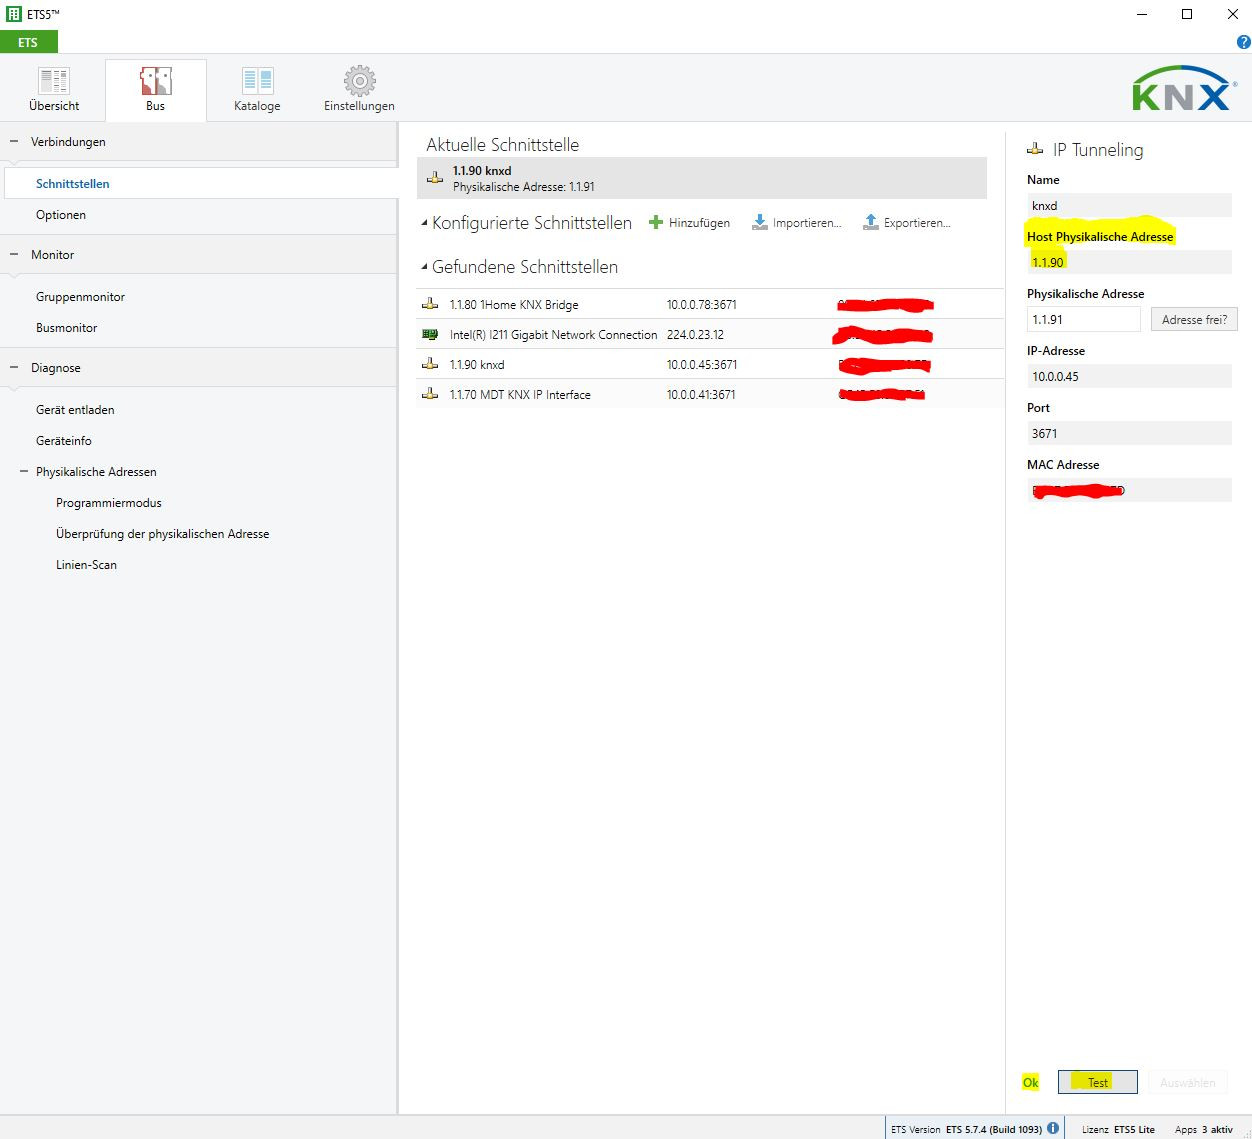
Task: Select the 1.1.90 knxd found interface
Action: tap(710, 364)
